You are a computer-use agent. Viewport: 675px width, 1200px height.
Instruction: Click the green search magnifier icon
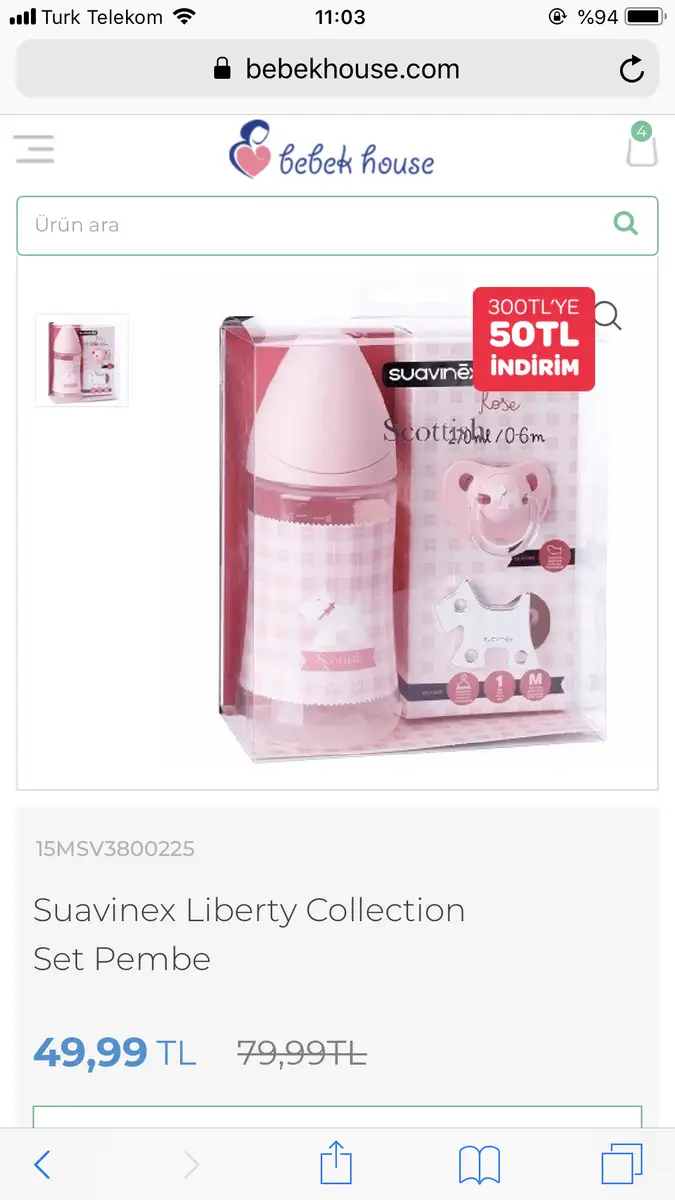[625, 224]
